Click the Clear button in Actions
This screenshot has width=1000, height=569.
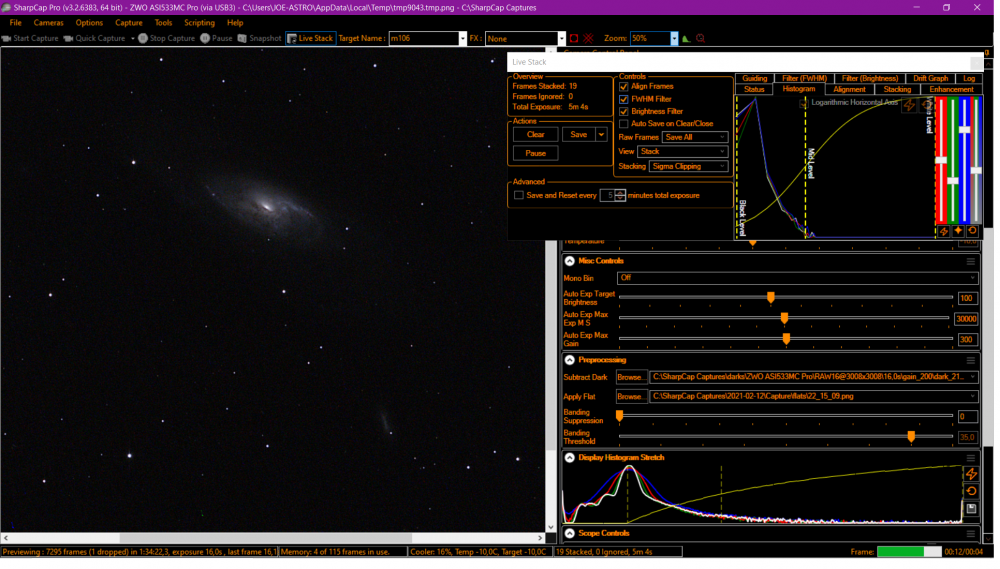pos(536,135)
